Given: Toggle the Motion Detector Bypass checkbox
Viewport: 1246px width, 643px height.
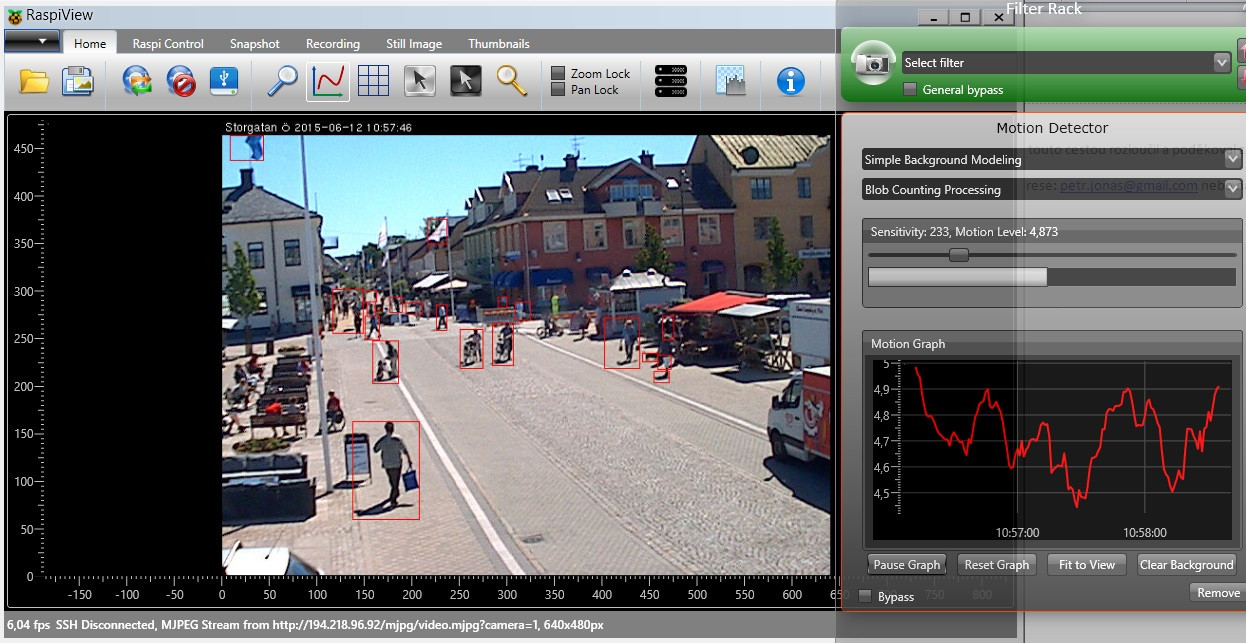Looking at the screenshot, I should pos(865,596).
